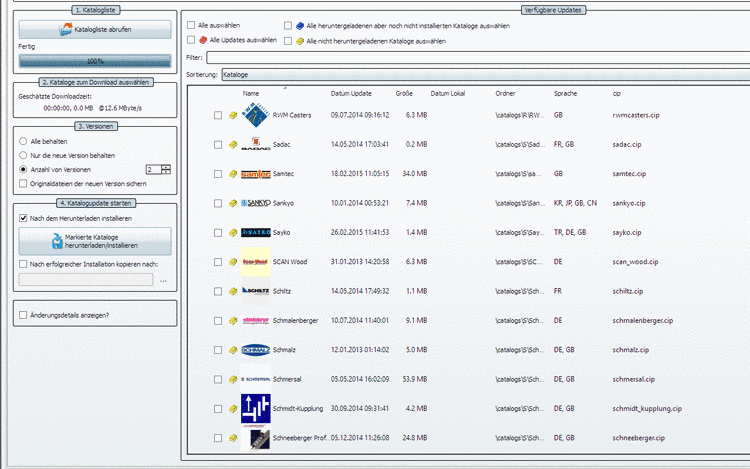The image size is (750, 469).
Task: Click into the Filter text field
Action: 478,57
